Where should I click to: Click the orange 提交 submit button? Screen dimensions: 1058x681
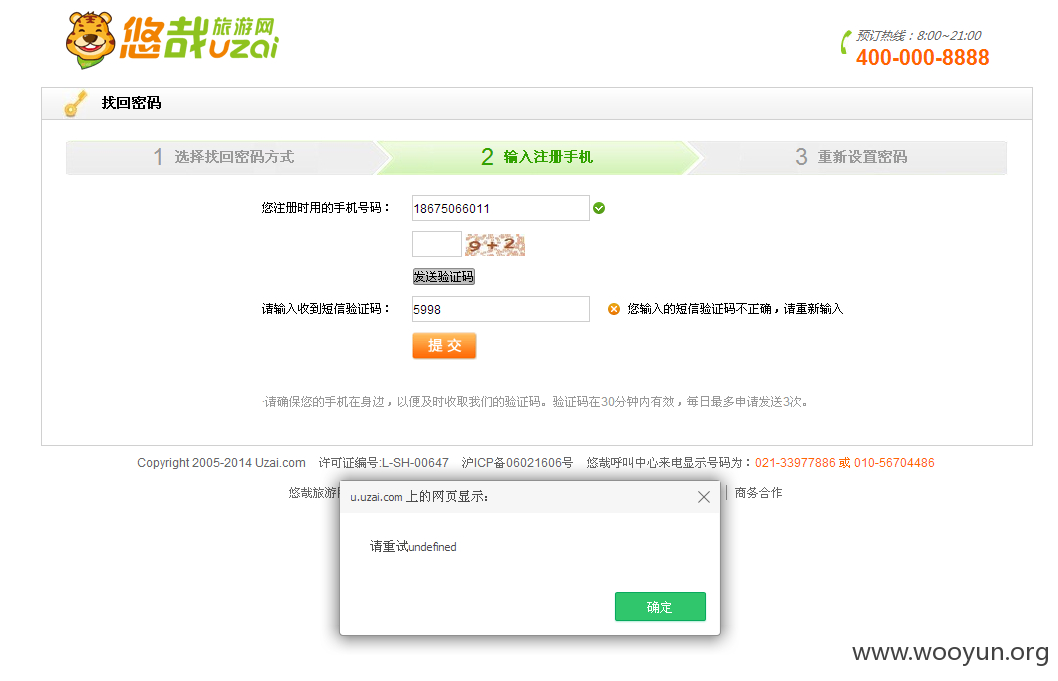(445, 346)
